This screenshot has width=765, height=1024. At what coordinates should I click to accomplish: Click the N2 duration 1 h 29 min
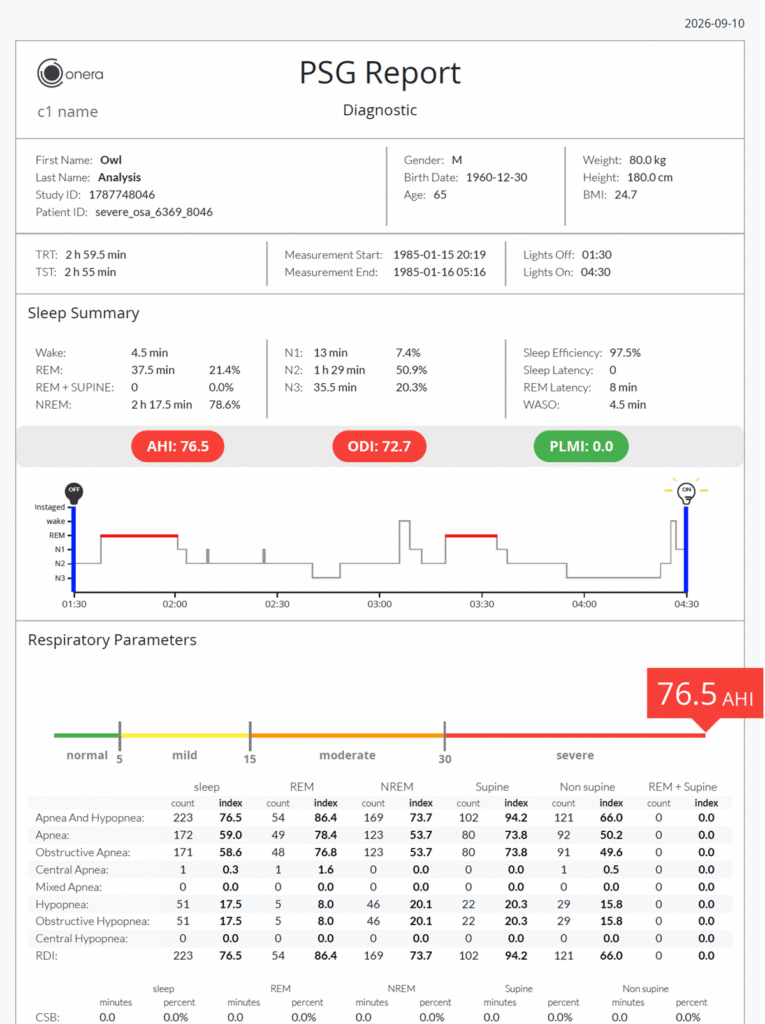pos(339,370)
